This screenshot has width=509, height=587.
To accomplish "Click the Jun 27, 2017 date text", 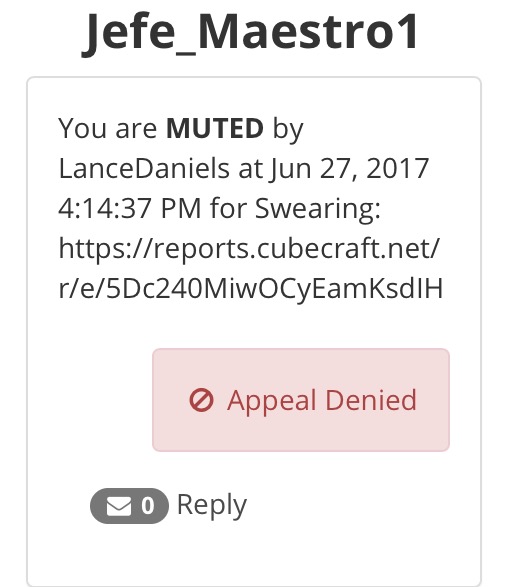I will [349, 169].
